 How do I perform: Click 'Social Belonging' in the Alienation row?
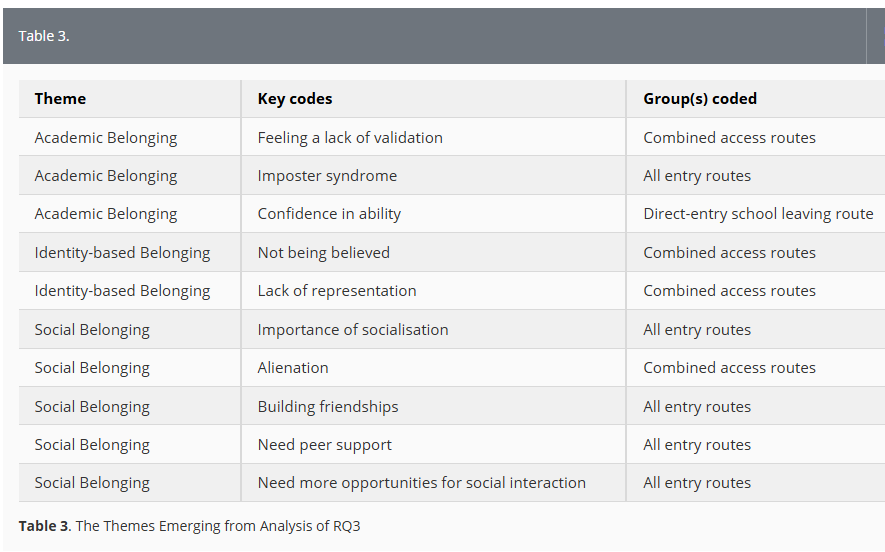(x=92, y=368)
